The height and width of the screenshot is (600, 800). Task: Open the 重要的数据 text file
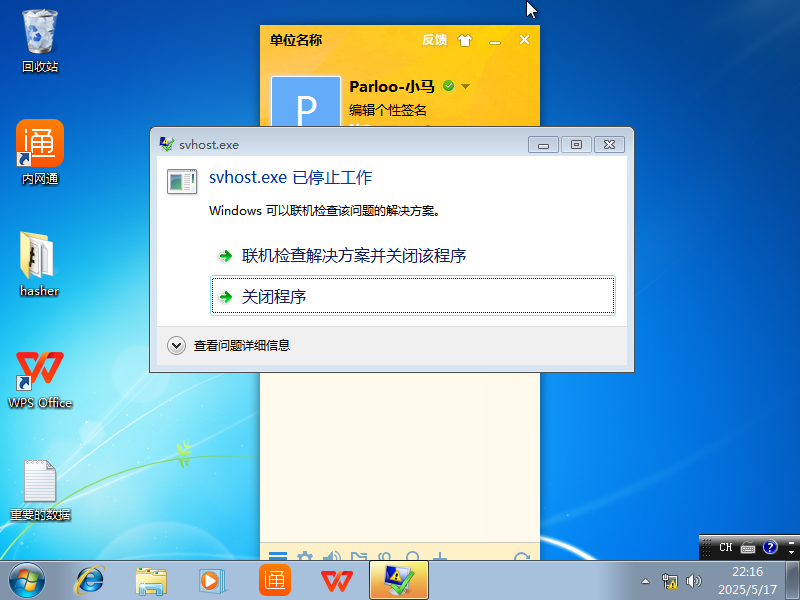point(40,490)
